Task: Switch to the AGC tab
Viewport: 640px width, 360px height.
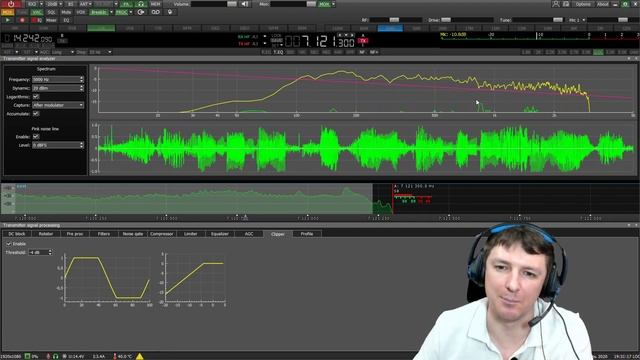Action: 249,234
